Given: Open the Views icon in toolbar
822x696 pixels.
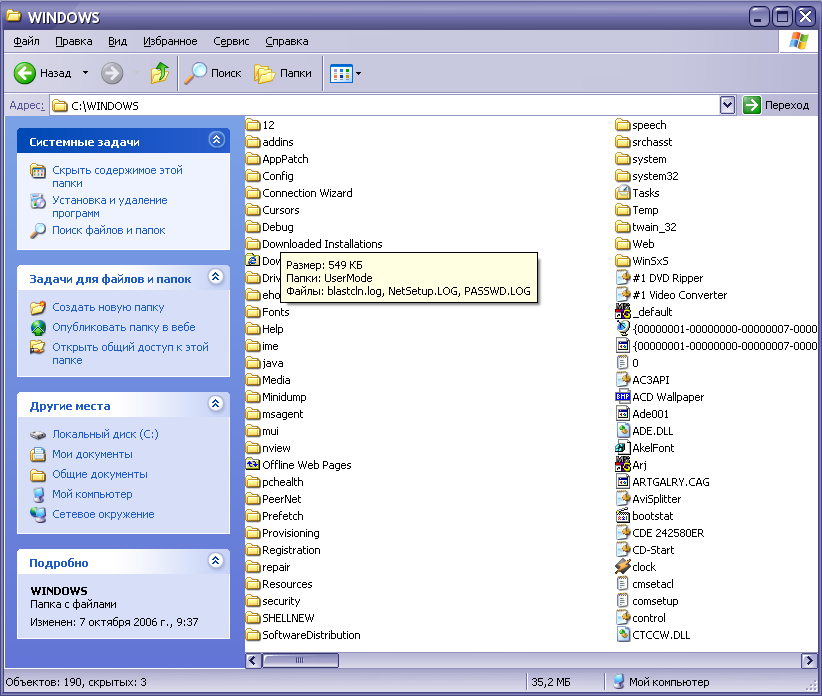Looking at the screenshot, I should [341, 74].
